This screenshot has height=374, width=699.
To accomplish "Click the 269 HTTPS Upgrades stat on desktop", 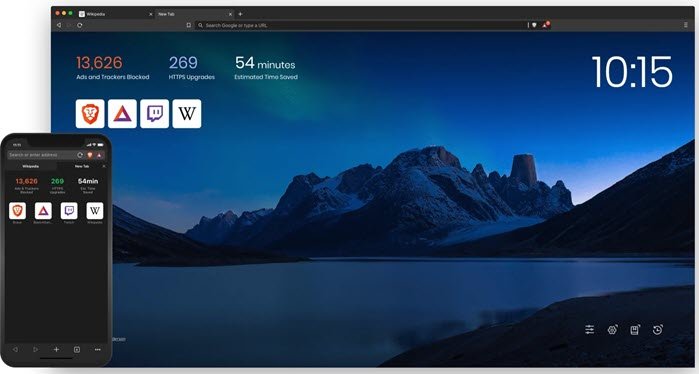I will (192, 68).
